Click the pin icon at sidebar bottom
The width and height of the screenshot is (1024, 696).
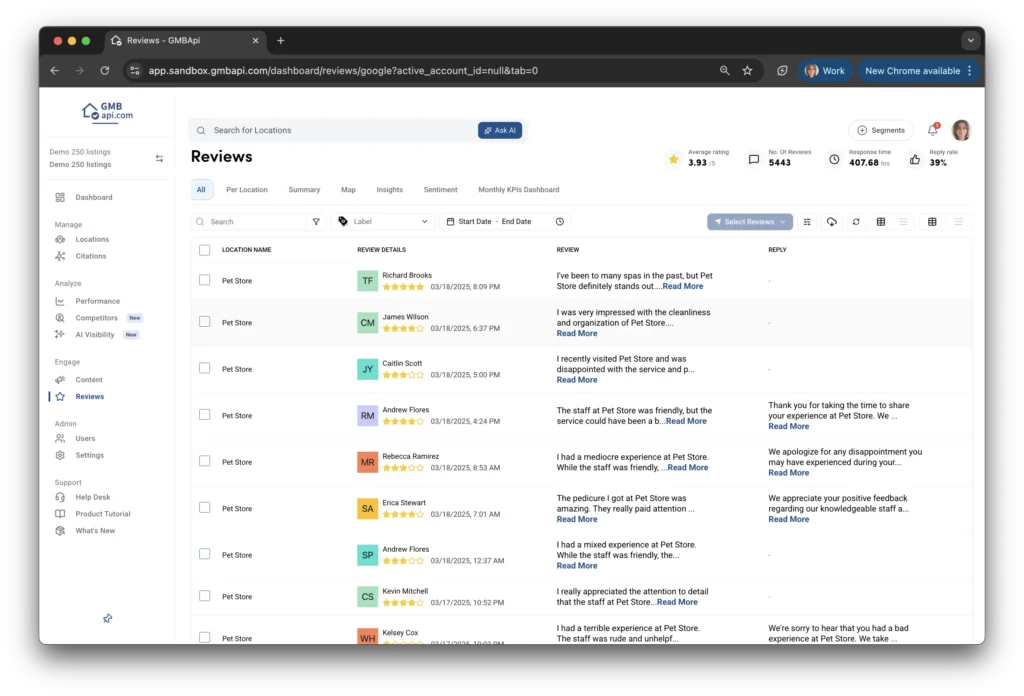point(107,619)
